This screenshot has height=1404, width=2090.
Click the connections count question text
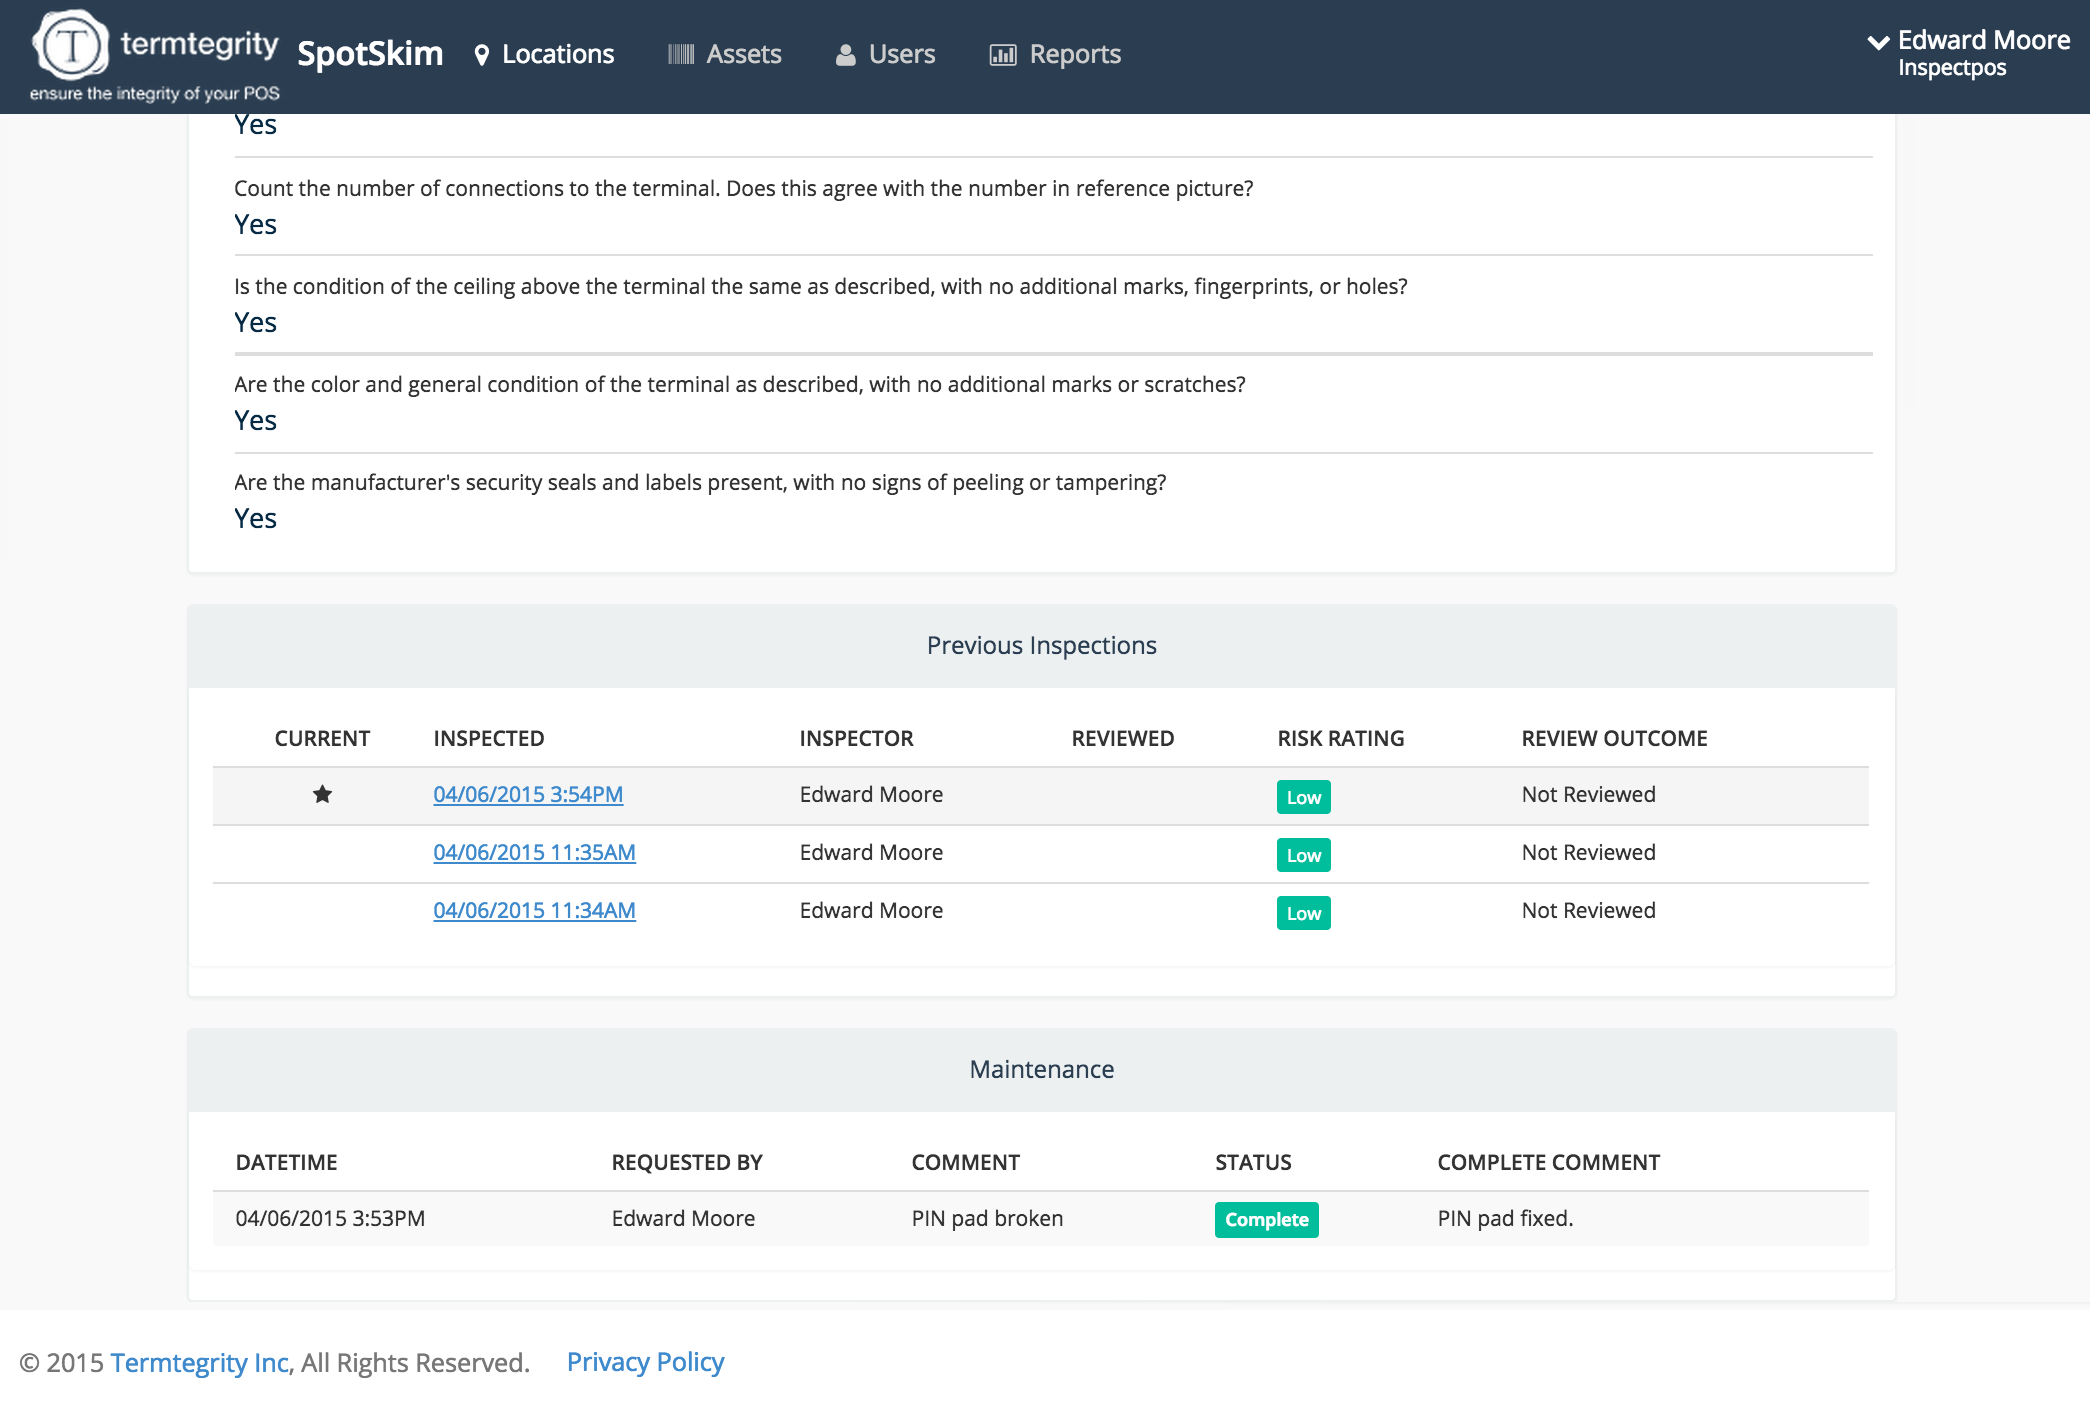click(743, 188)
